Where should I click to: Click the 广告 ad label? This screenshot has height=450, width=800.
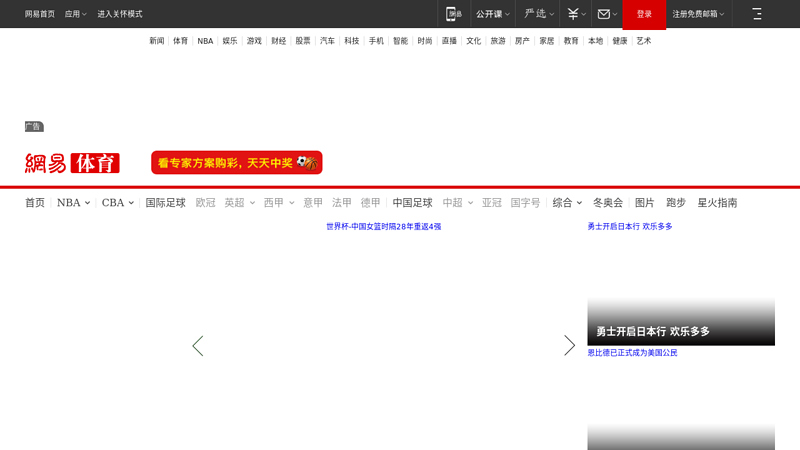pyautogui.click(x=34, y=127)
